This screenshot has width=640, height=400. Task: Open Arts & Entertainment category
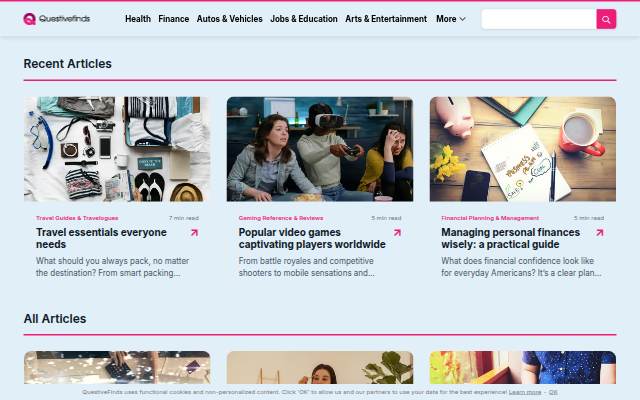(386, 19)
